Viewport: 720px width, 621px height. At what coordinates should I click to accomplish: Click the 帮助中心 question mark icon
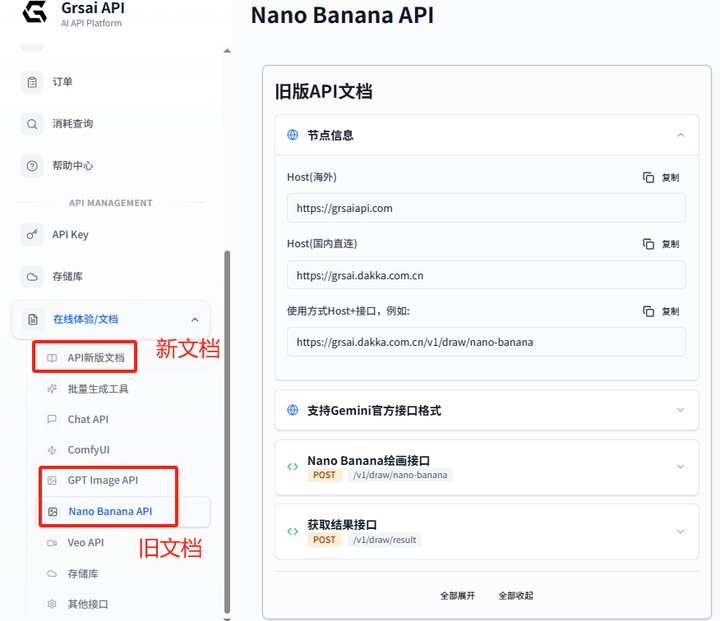pos(32,166)
